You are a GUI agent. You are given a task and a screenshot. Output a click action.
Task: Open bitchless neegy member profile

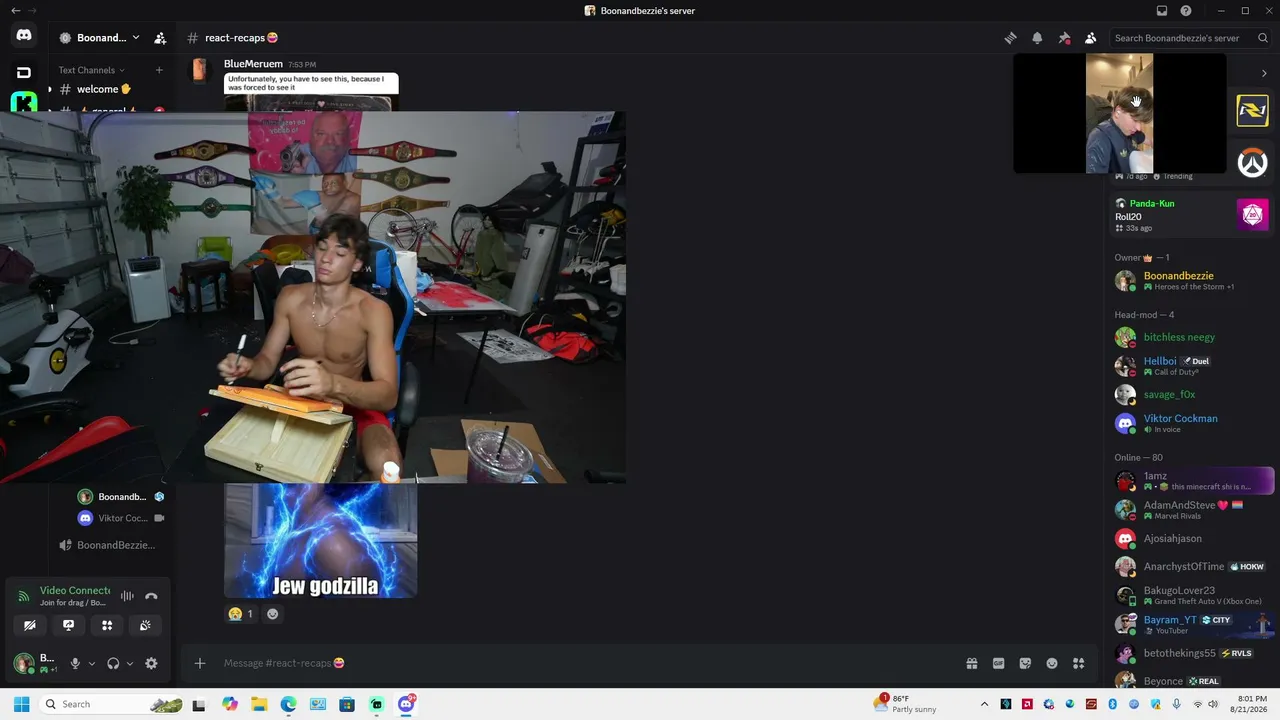tap(1191, 337)
